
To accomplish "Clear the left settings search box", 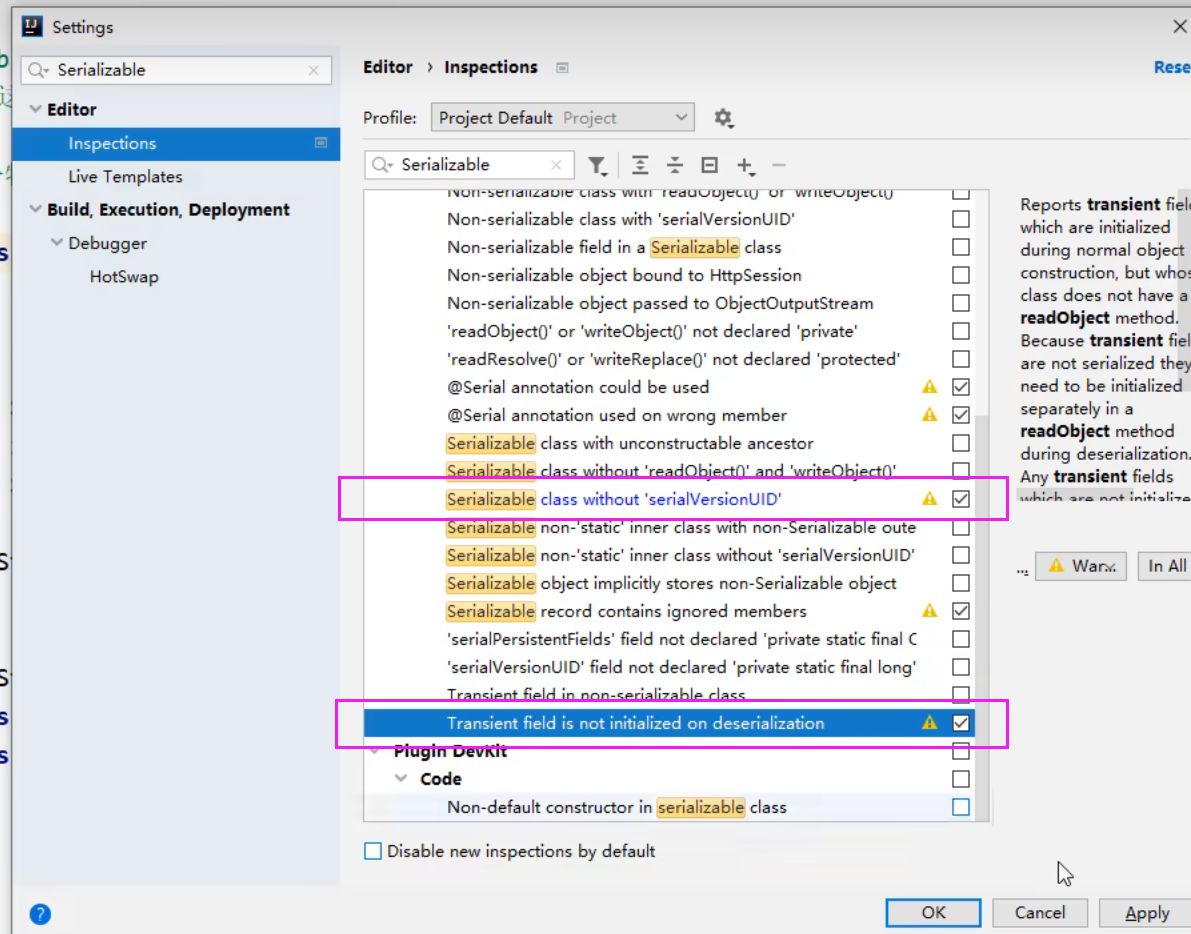I will click(x=314, y=70).
